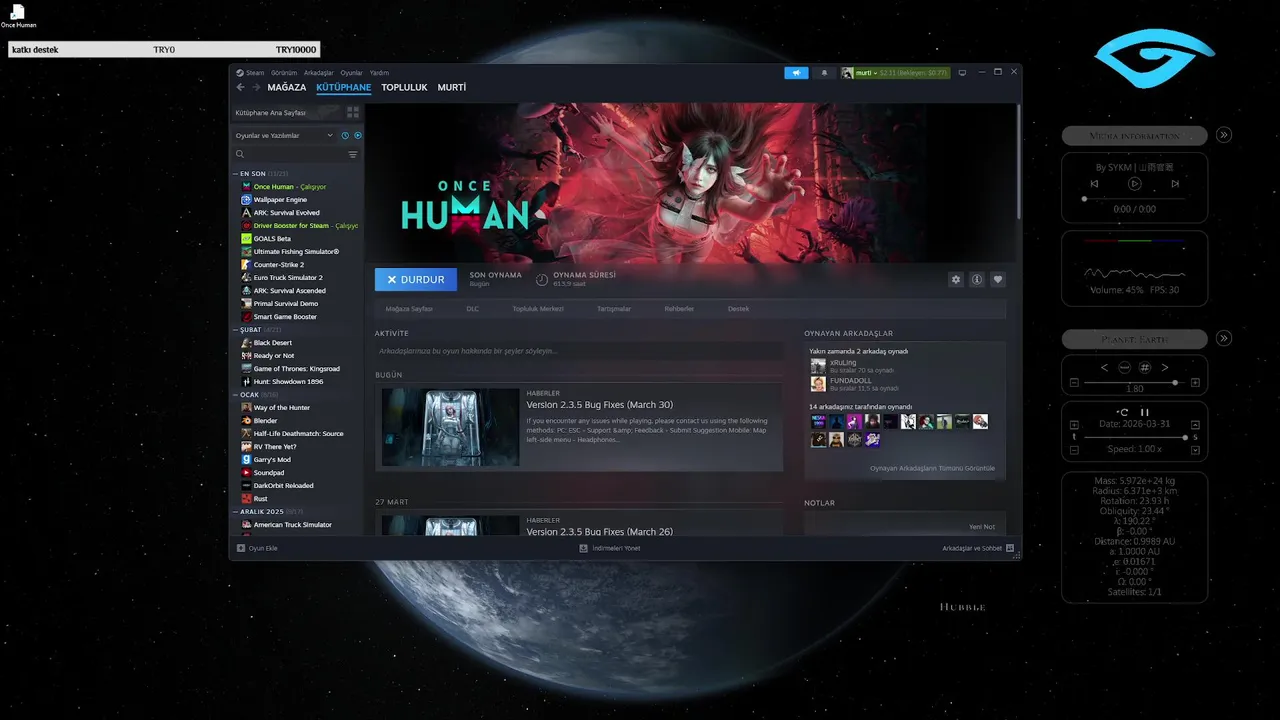Click the Steam back navigation arrow
This screenshot has width=1280, height=720.
240,88
